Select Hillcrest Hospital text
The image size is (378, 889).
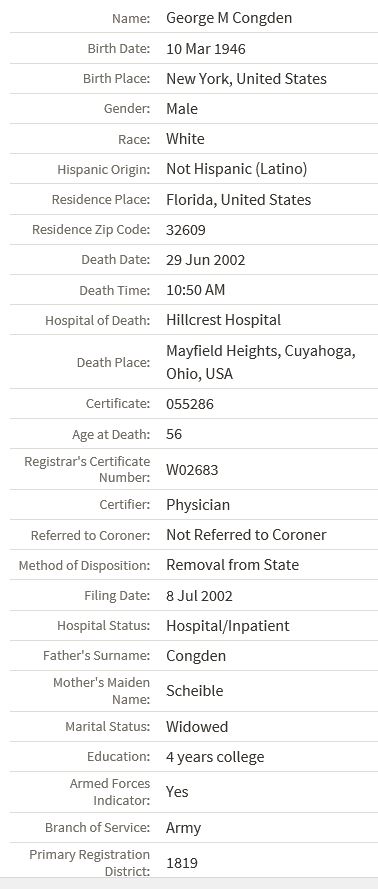[223, 320]
